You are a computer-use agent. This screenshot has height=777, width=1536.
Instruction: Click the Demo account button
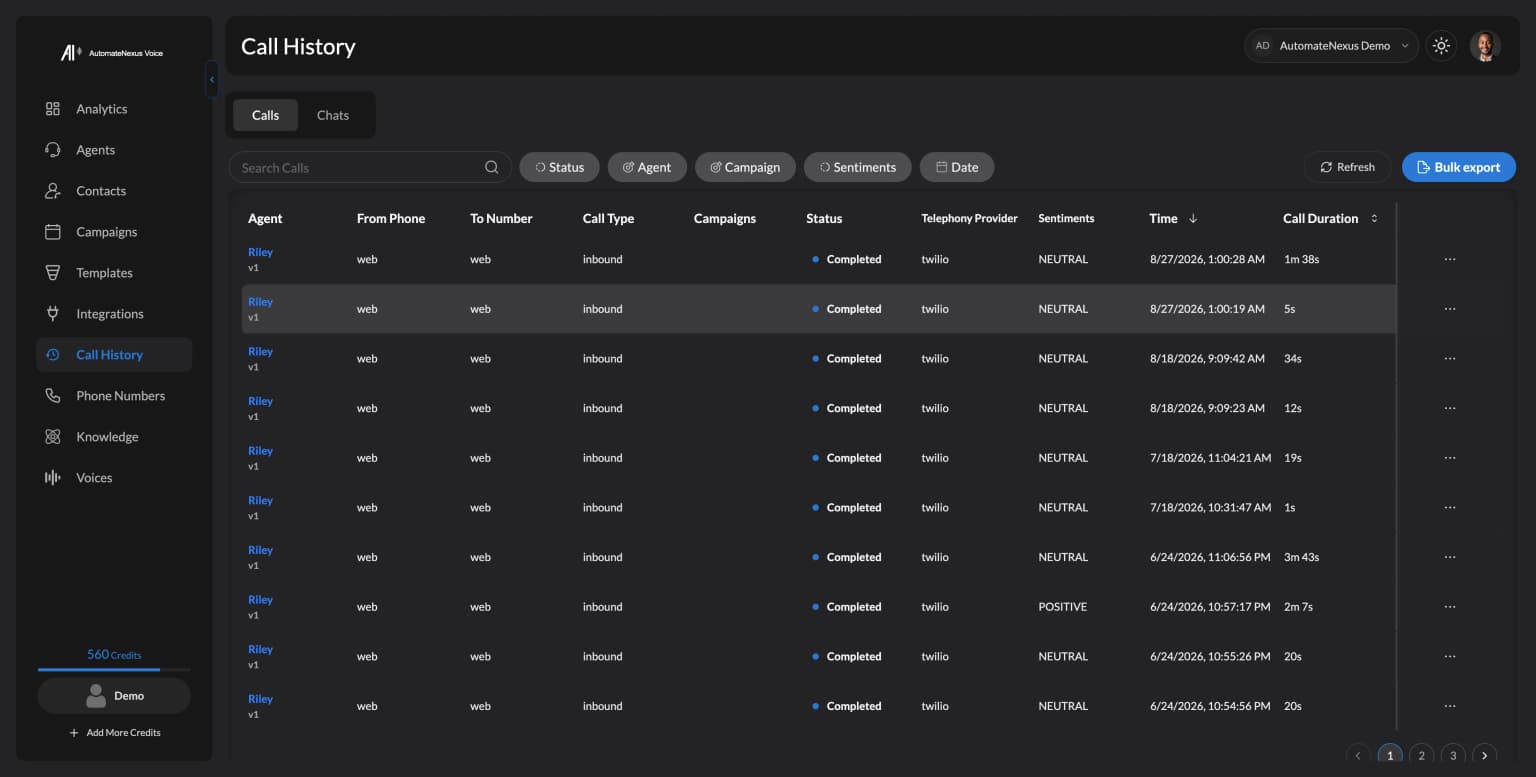pyautogui.click(x=114, y=696)
